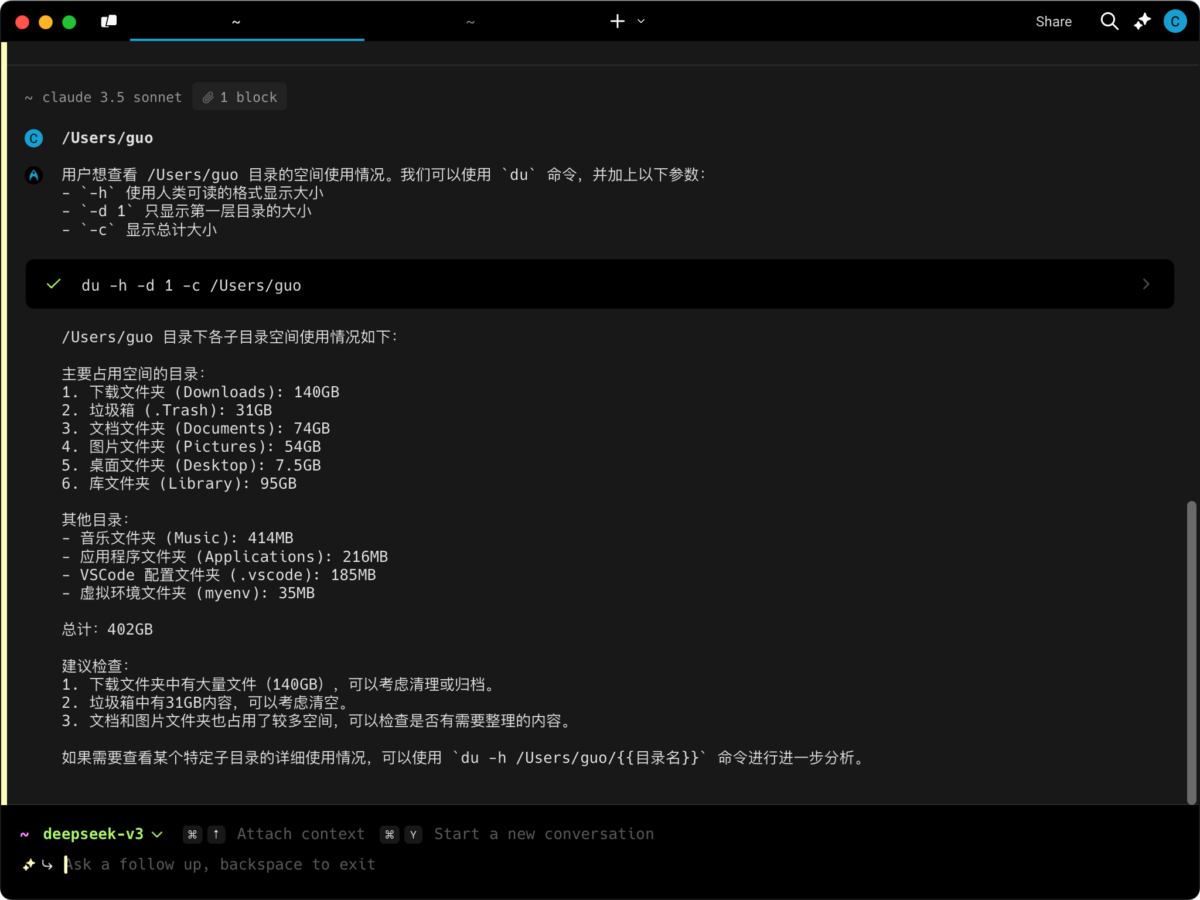Image resolution: width=1200 pixels, height=900 pixels.
Task: Click the Share button
Action: coord(1053,21)
